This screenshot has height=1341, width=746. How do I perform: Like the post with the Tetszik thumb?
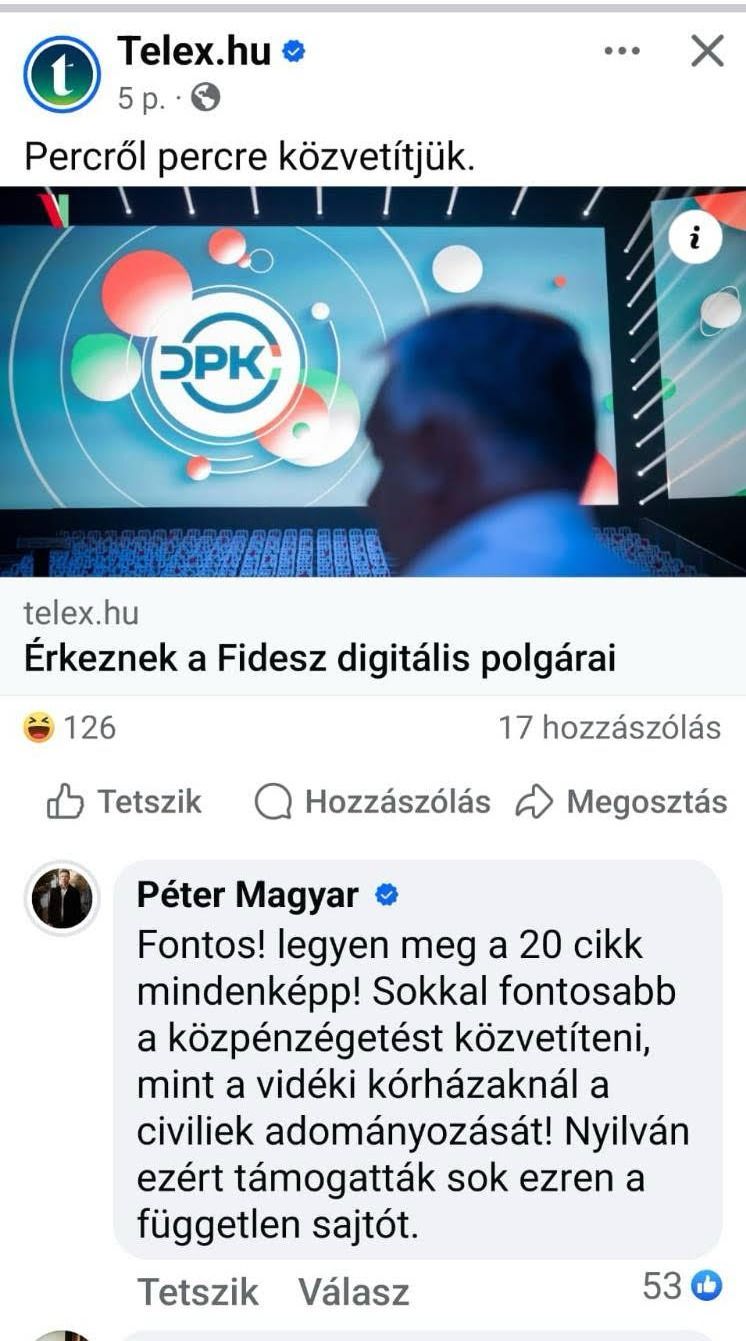(124, 802)
